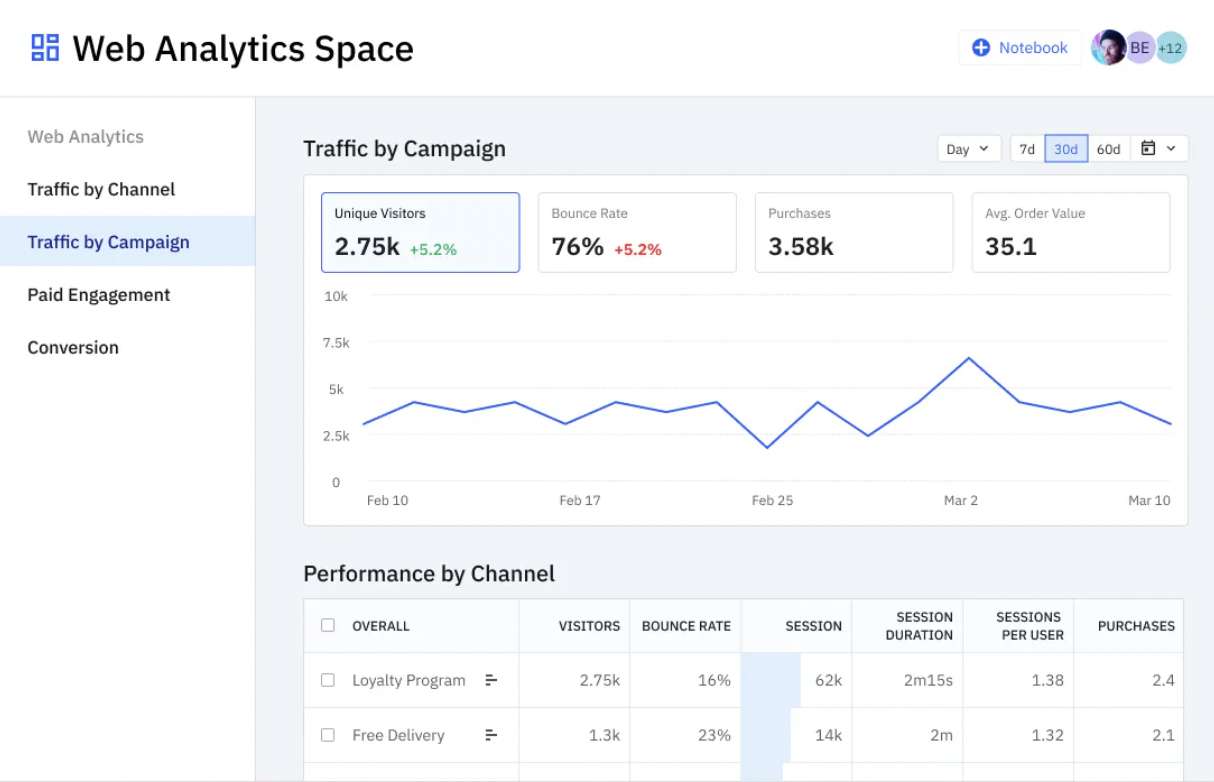Image resolution: width=1214 pixels, height=782 pixels.
Task: Open the Day granularity dropdown
Action: point(968,148)
